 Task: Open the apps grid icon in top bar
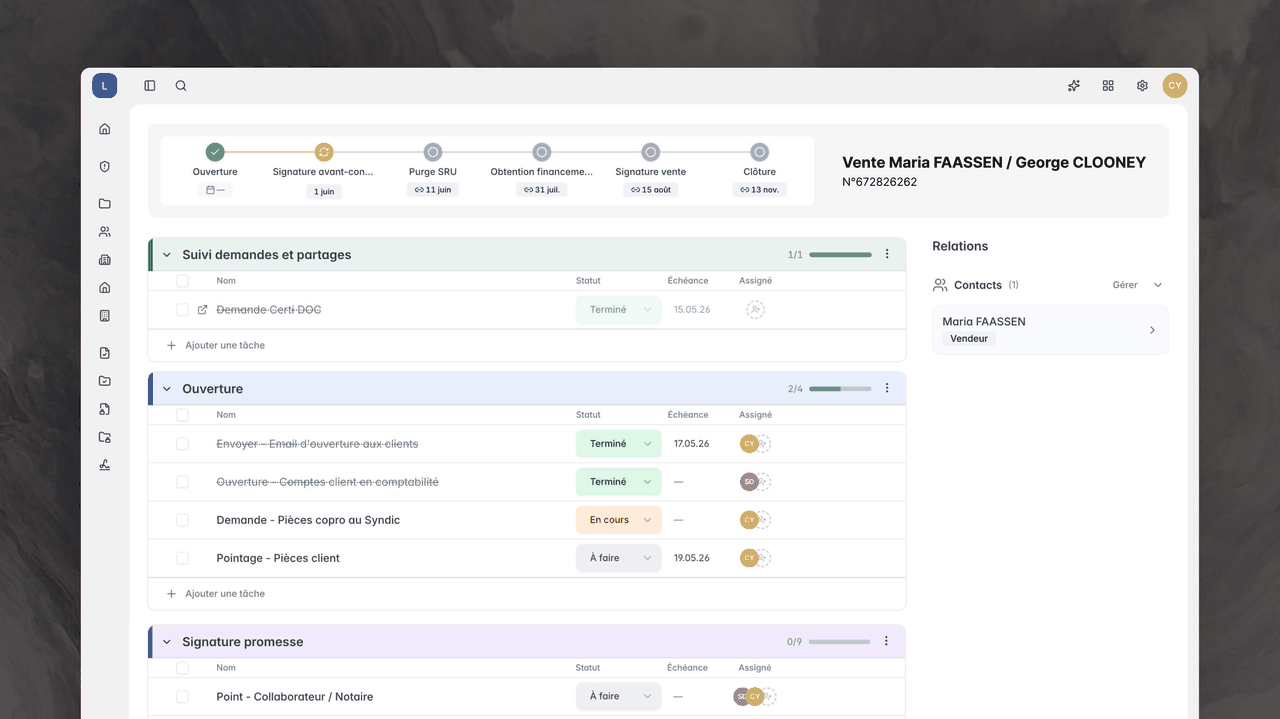click(x=1108, y=86)
